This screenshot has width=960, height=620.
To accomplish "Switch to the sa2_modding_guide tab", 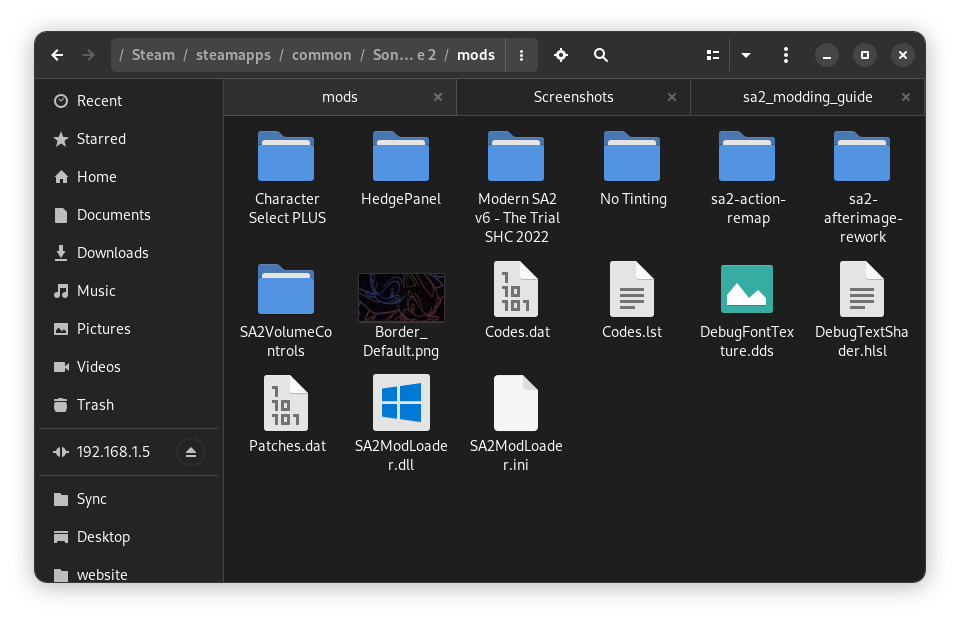I will 808,97.
